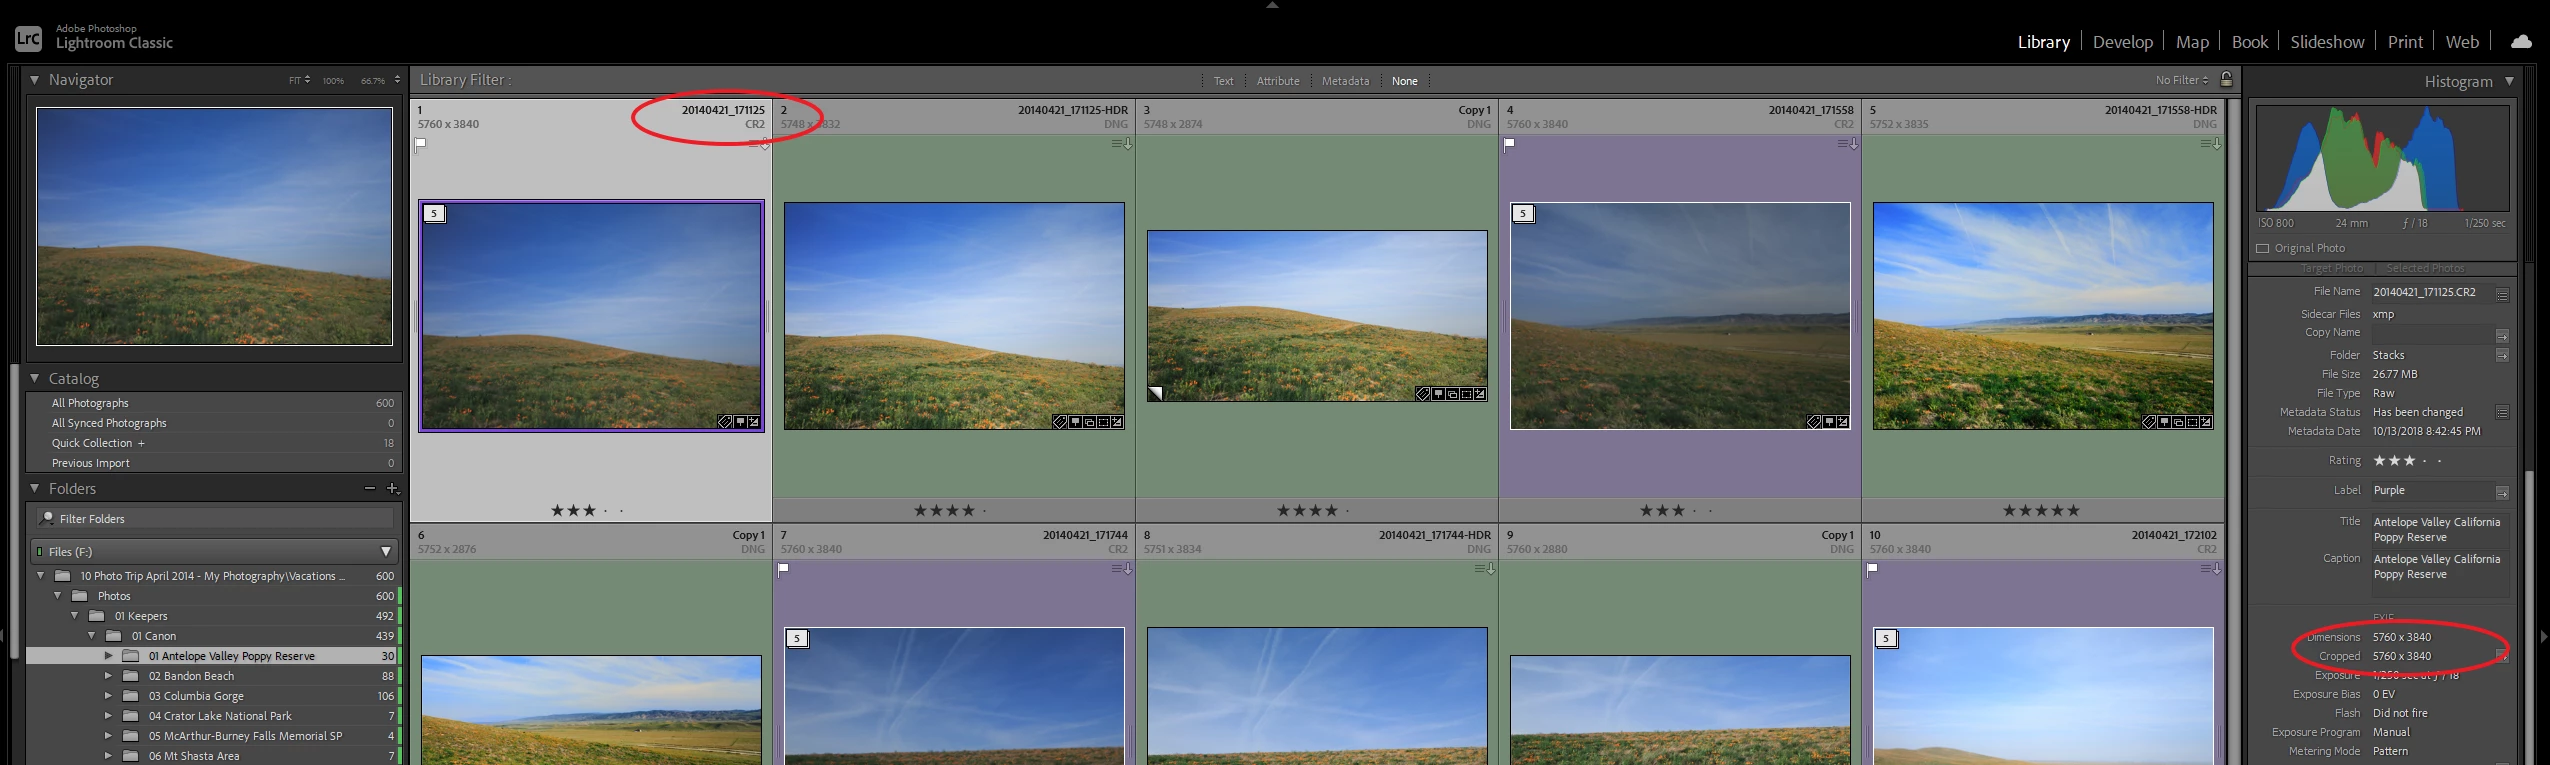Select the Text library filter
Viewport: 2550px width, 765px height.
(1223, 81)
